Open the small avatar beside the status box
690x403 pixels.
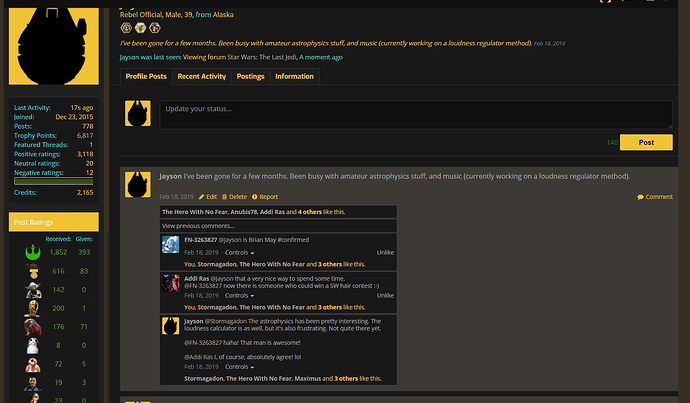[x=138, y=113]
